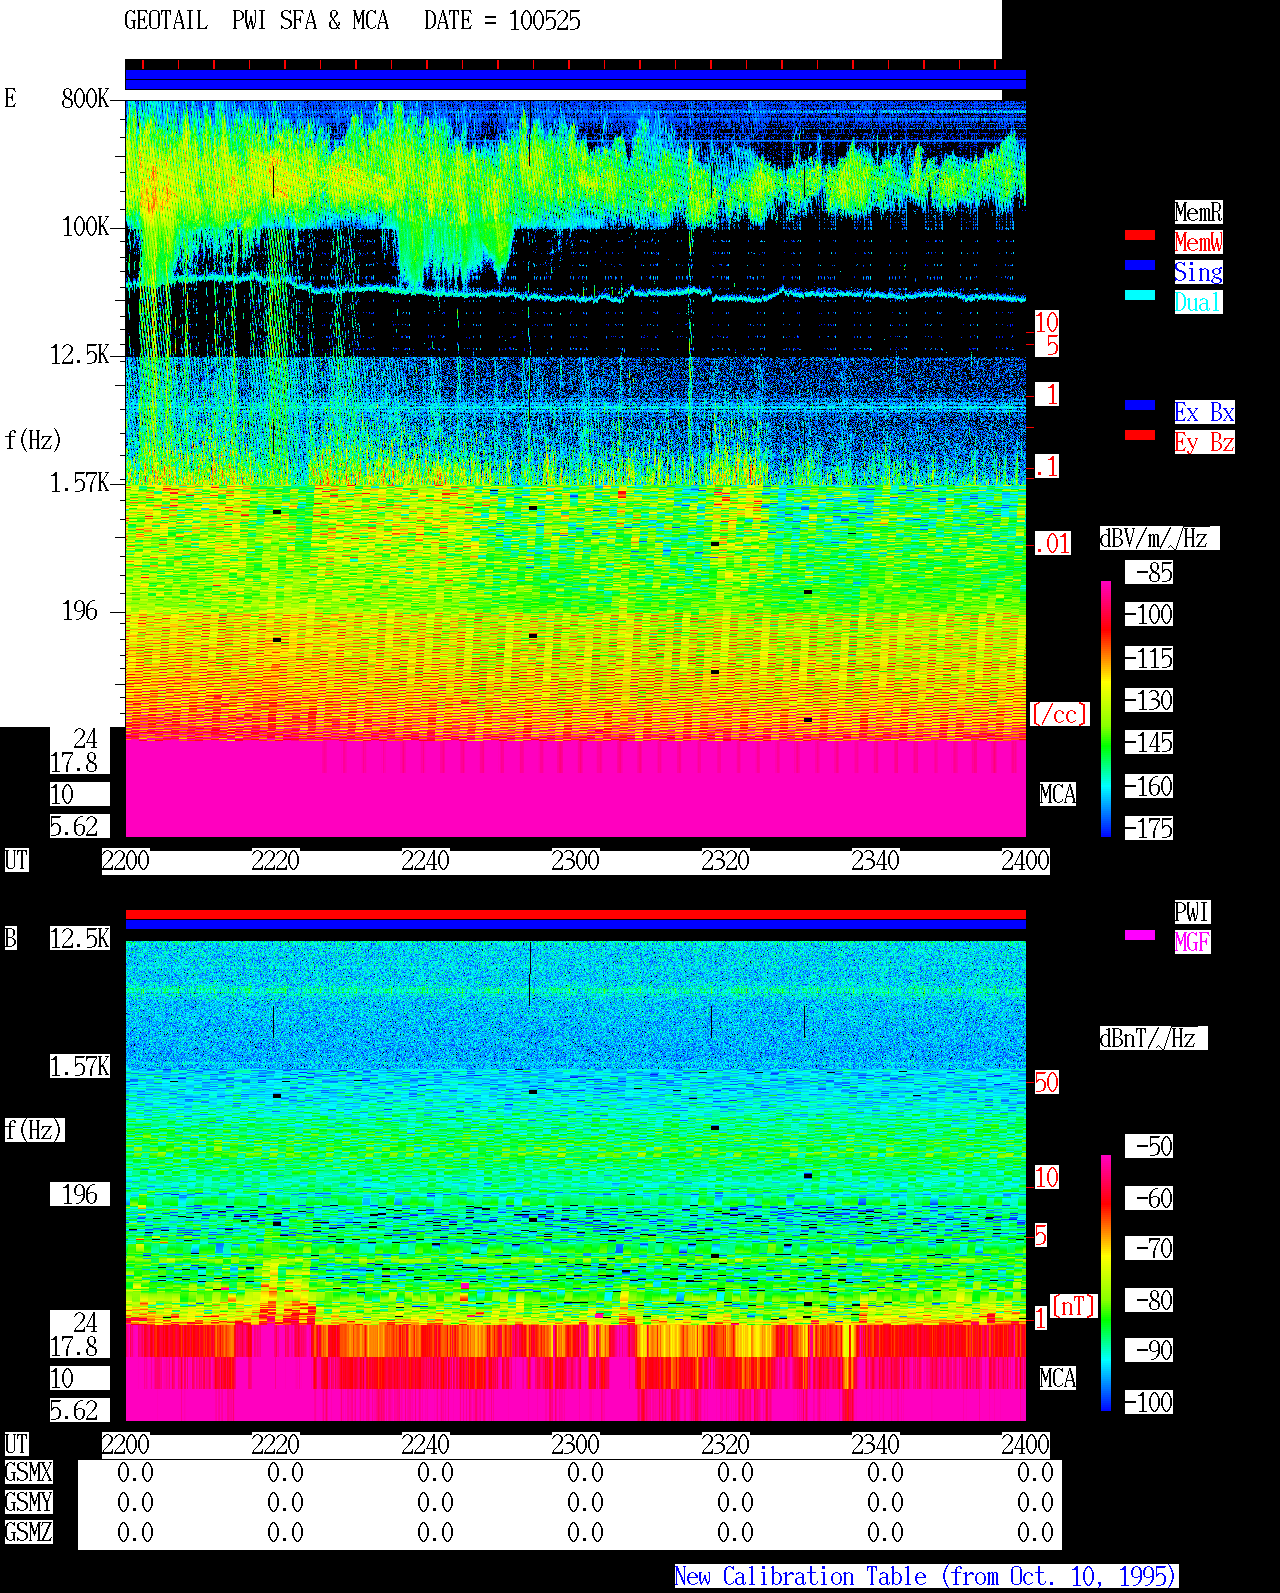Screen dimensions: 1280x1593
Task: Click the blue status bar above E spectrogram
Action: coord(575,80)
